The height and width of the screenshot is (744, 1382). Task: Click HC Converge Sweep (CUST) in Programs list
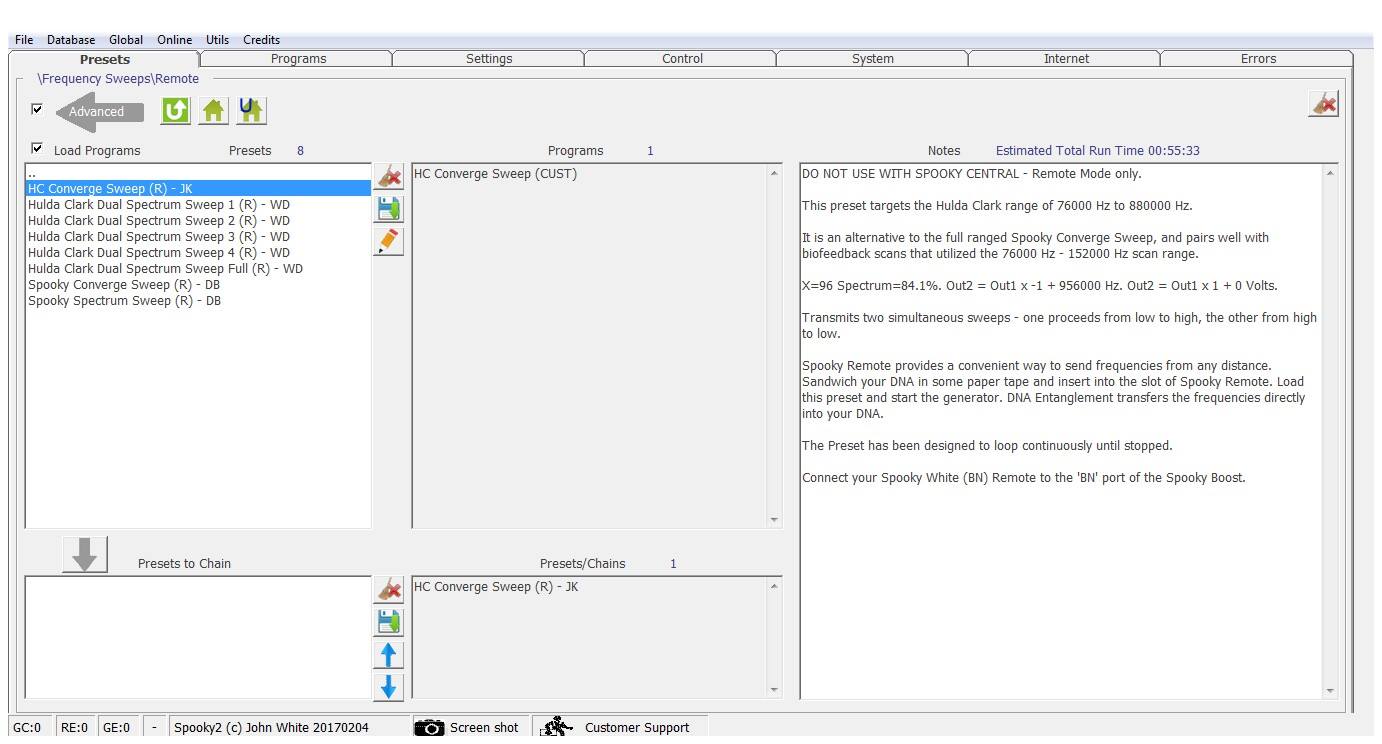click(495, 174)
